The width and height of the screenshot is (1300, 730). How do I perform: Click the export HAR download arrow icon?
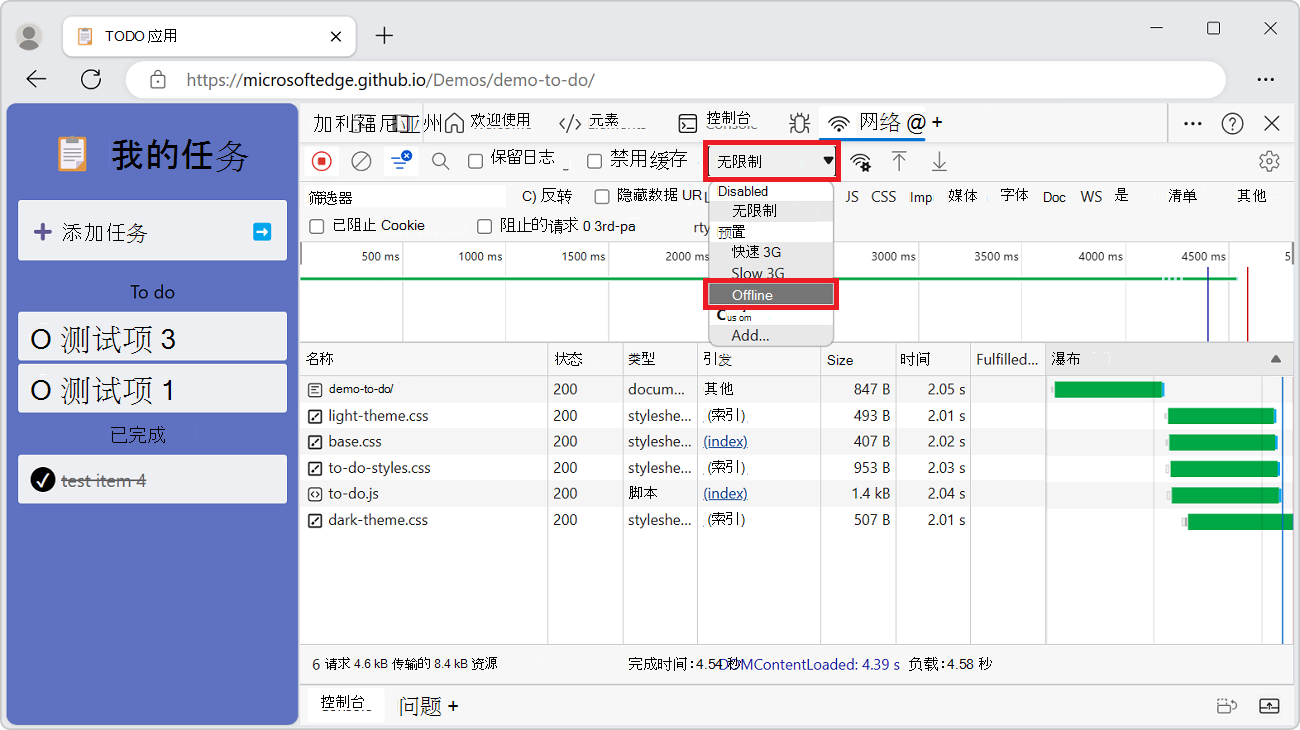click(939, 161)
